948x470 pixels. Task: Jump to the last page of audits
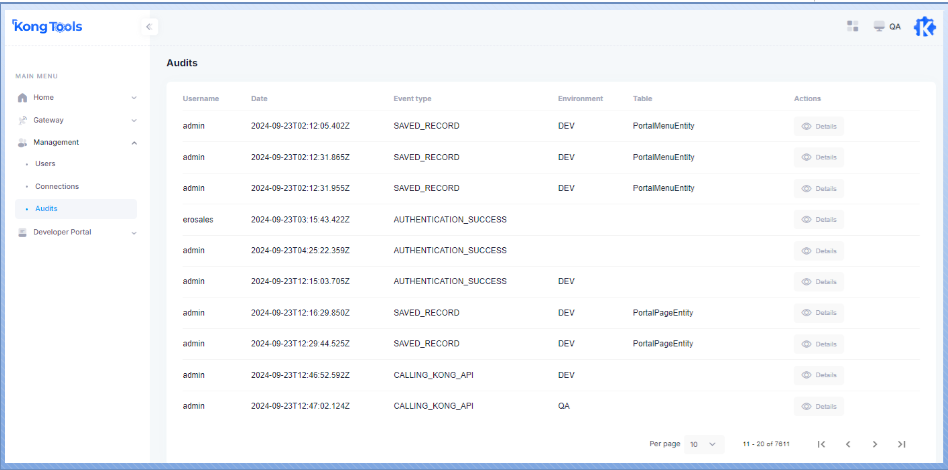[901, 444]
